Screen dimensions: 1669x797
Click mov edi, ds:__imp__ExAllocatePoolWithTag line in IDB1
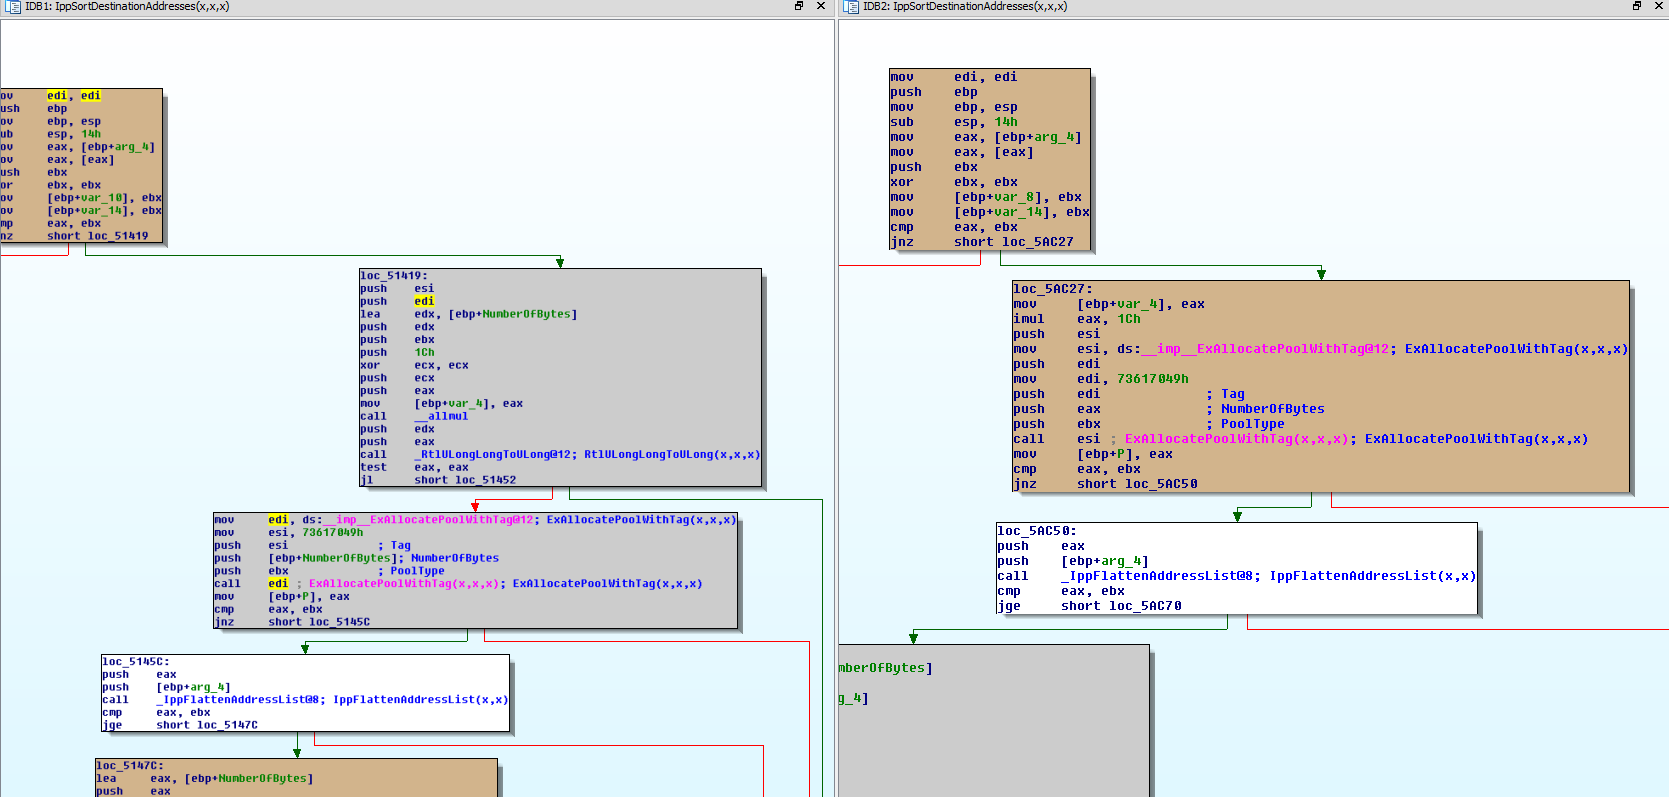475,520
